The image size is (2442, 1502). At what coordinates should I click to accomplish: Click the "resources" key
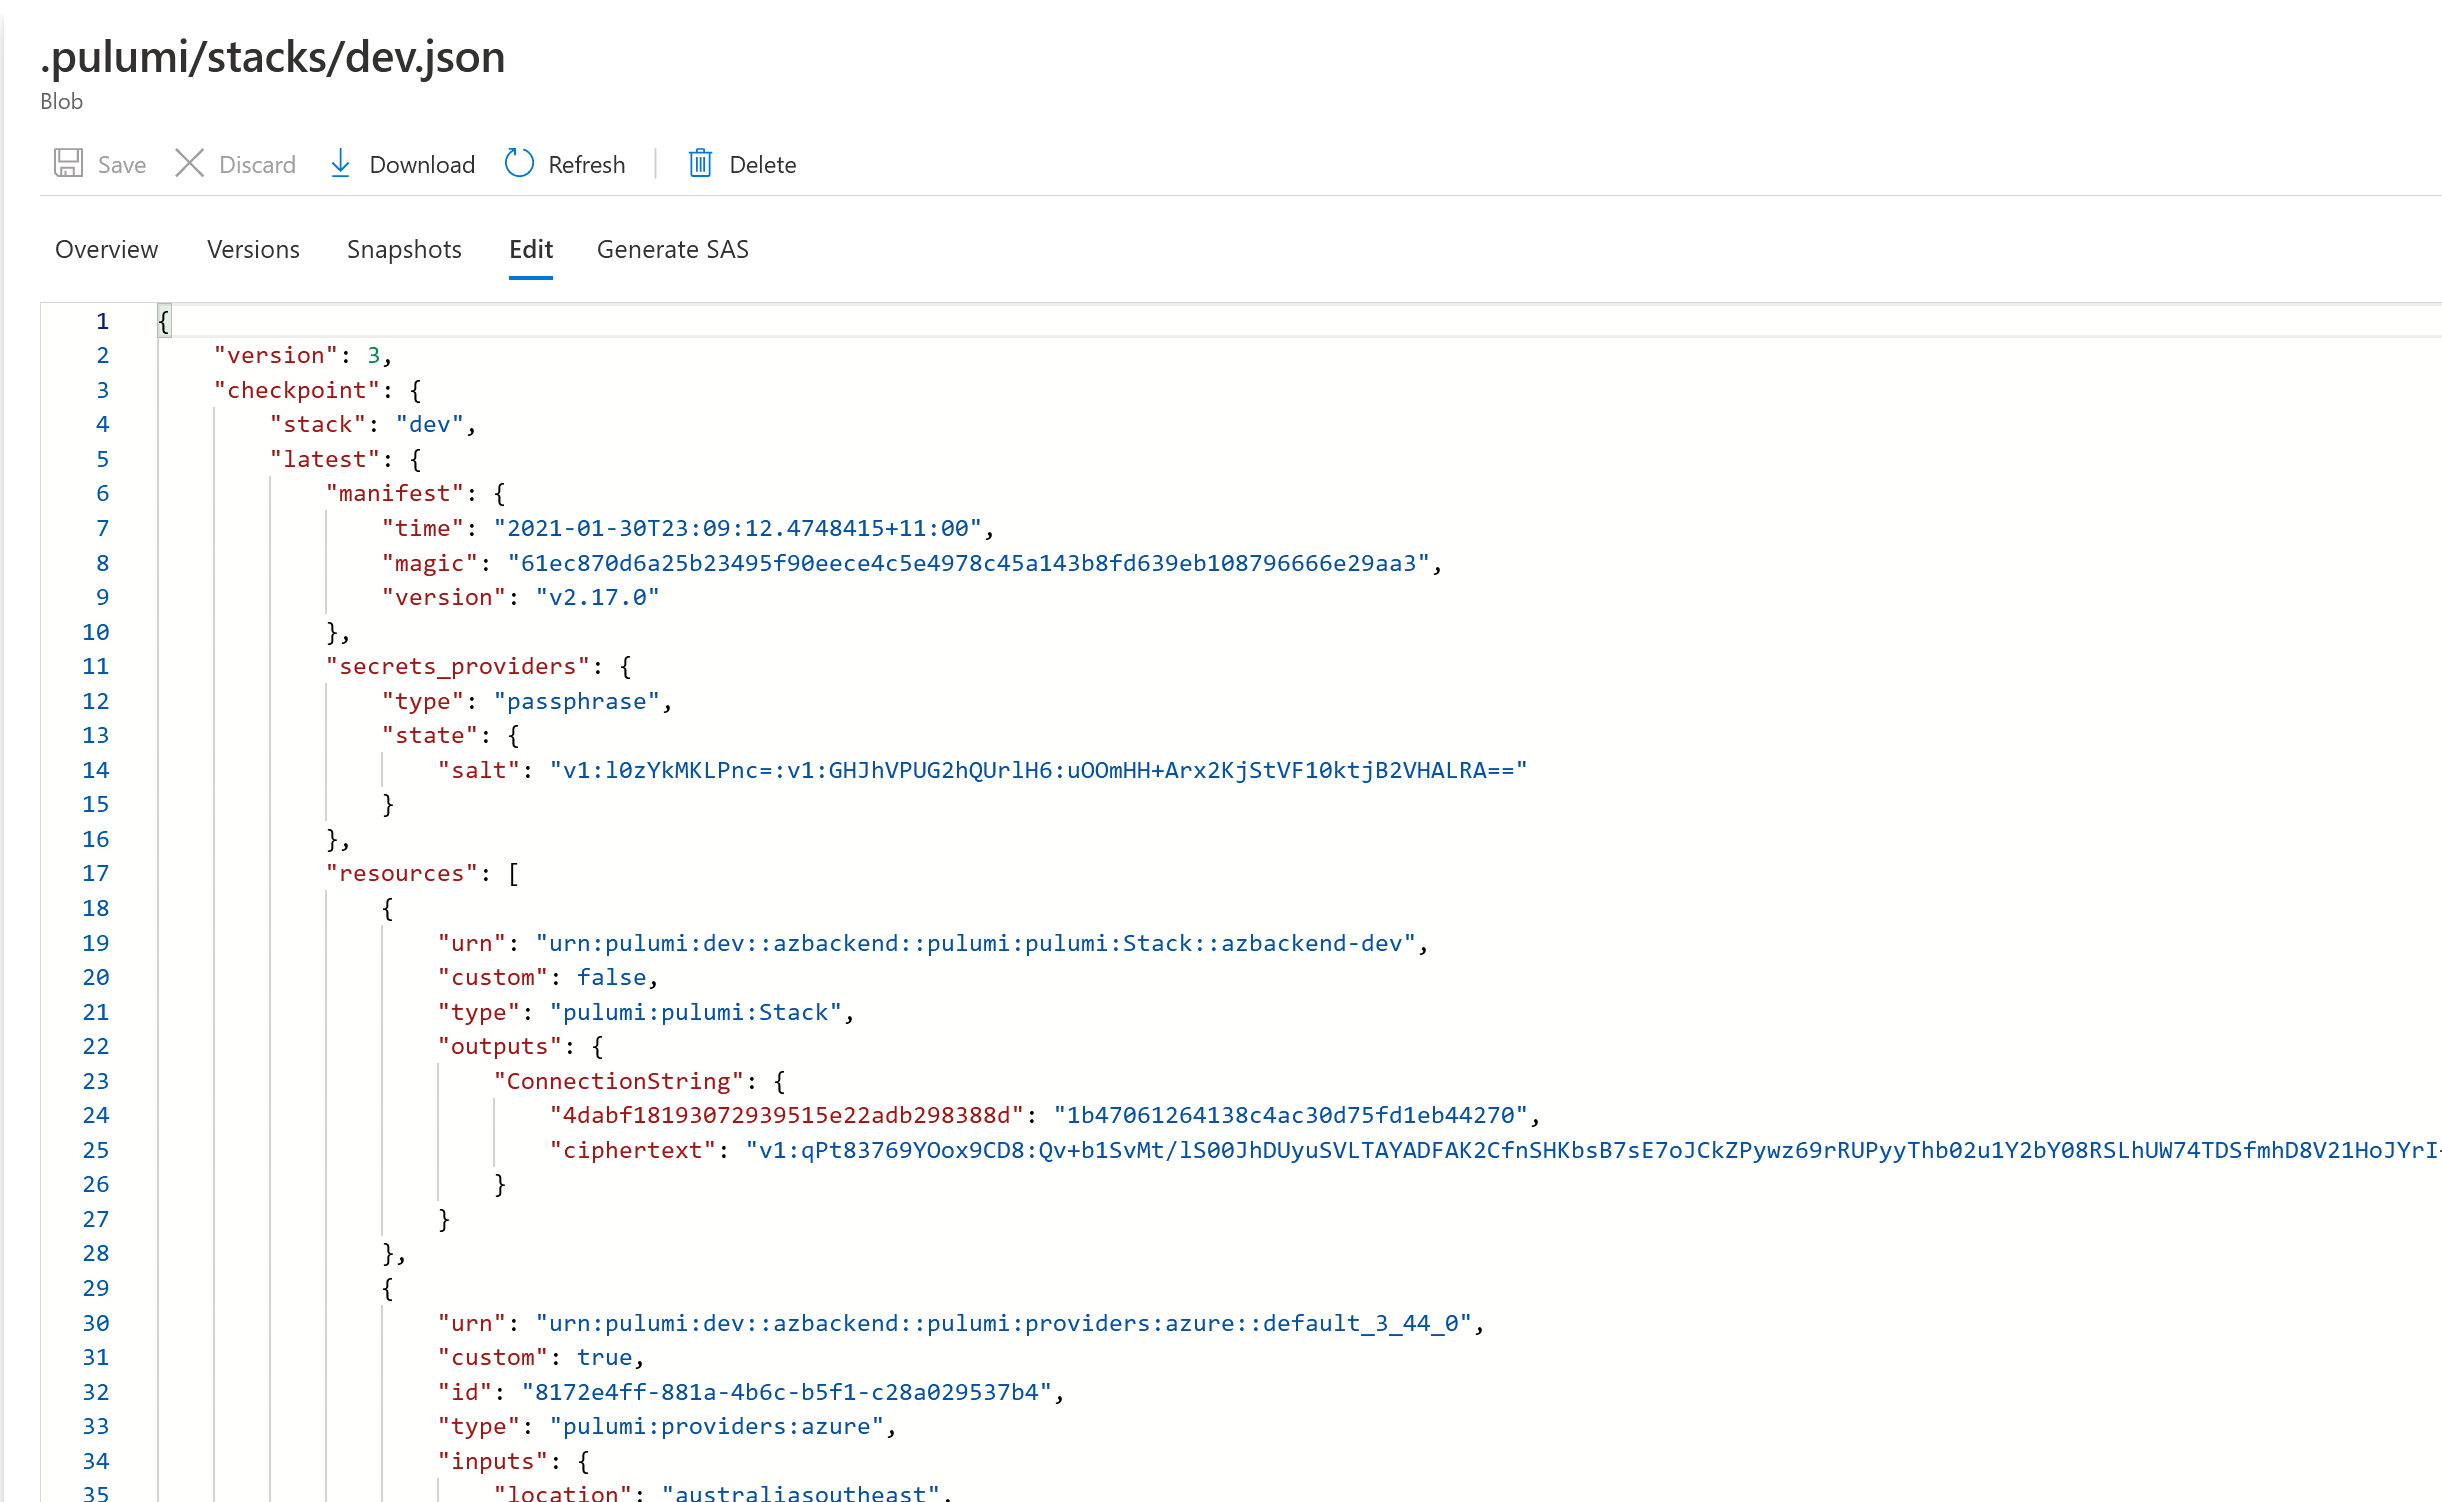pos(402,873)
